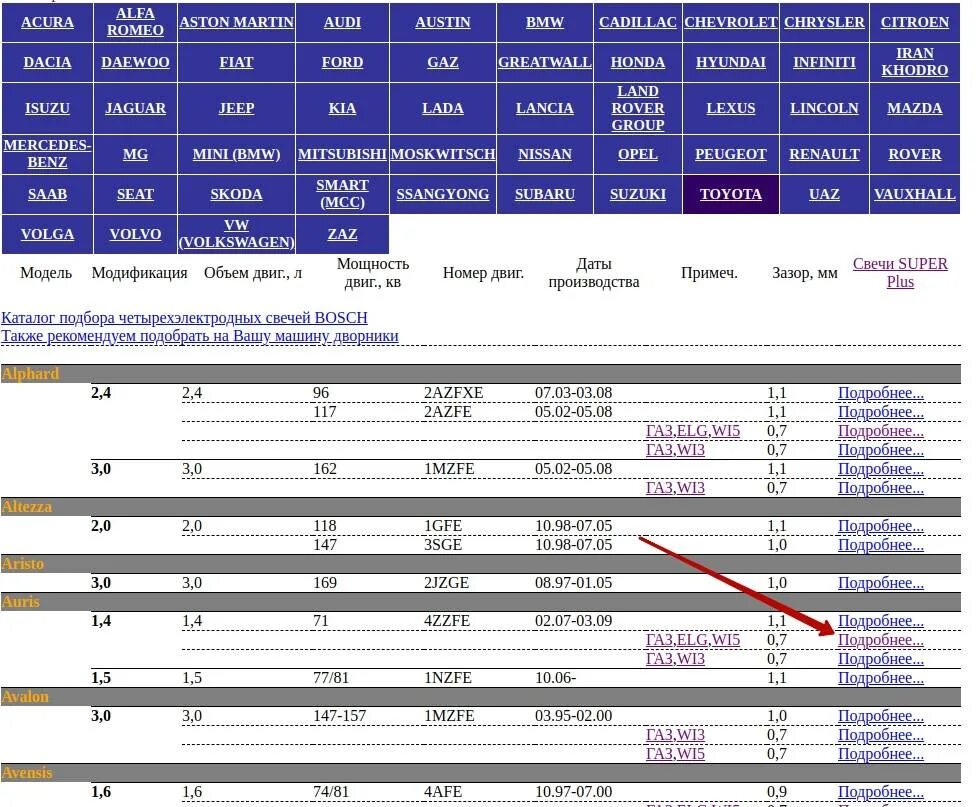Open the GAZ brand link
This screenshot has height=807, width=980.
(x=442, y=62)
